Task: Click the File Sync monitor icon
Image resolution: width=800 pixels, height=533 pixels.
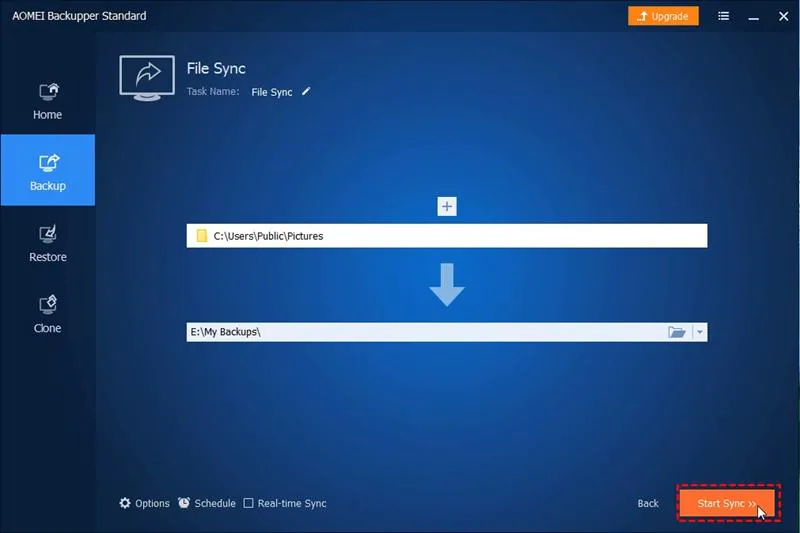Action: coord(147,78)
